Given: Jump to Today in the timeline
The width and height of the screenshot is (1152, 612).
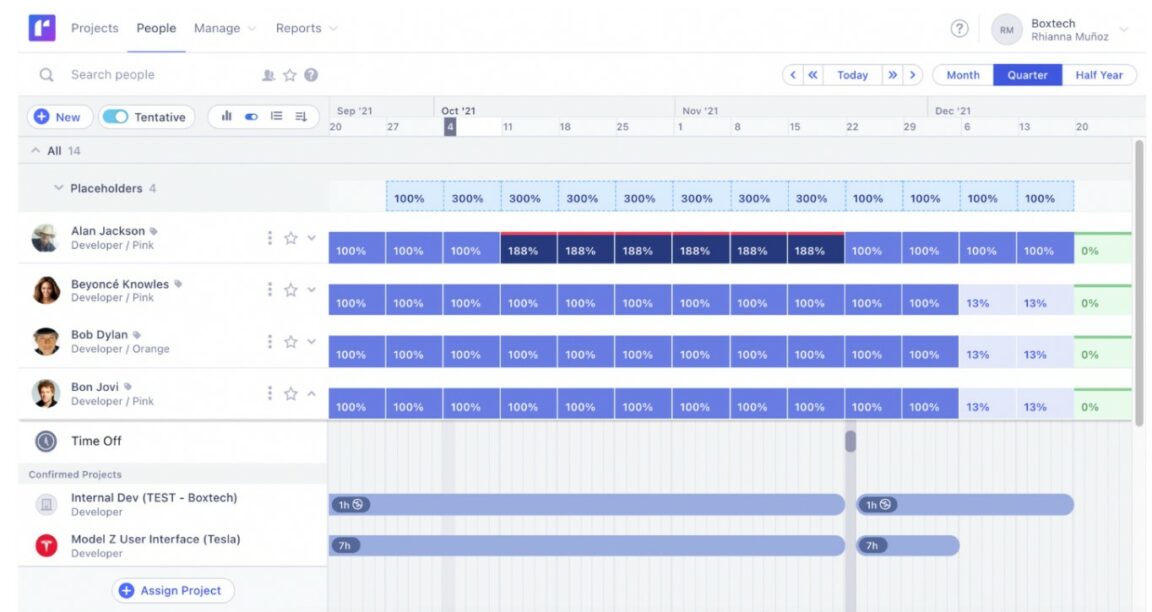Looking at the screenshot, I should click(x=852, y=74).
